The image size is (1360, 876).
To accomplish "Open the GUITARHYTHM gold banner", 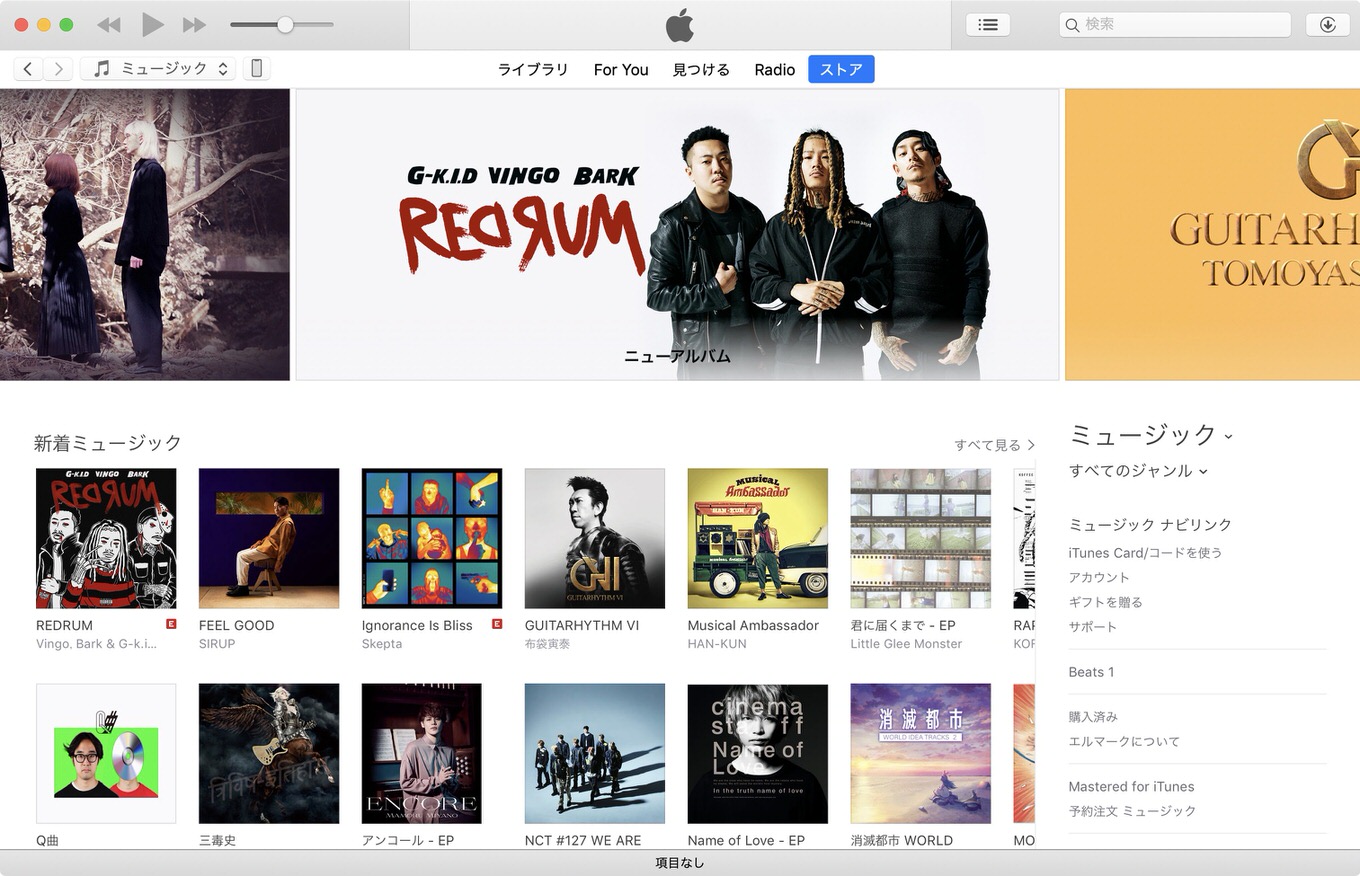I will 1212,235.
